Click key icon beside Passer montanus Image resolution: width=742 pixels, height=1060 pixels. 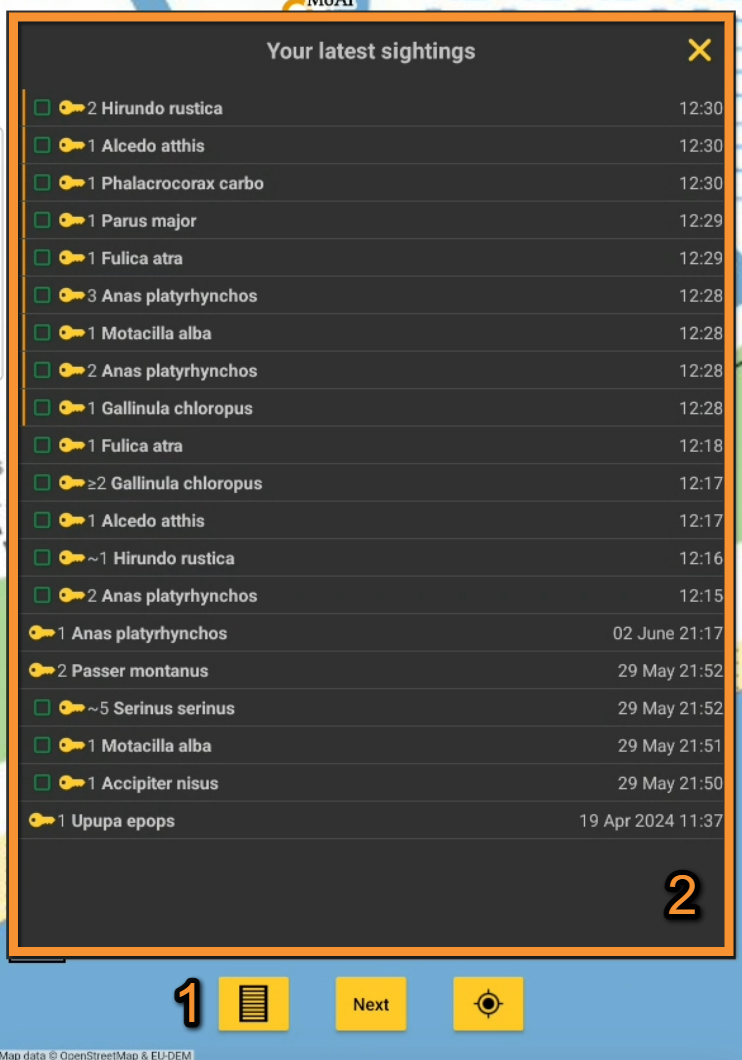(42, 671)
